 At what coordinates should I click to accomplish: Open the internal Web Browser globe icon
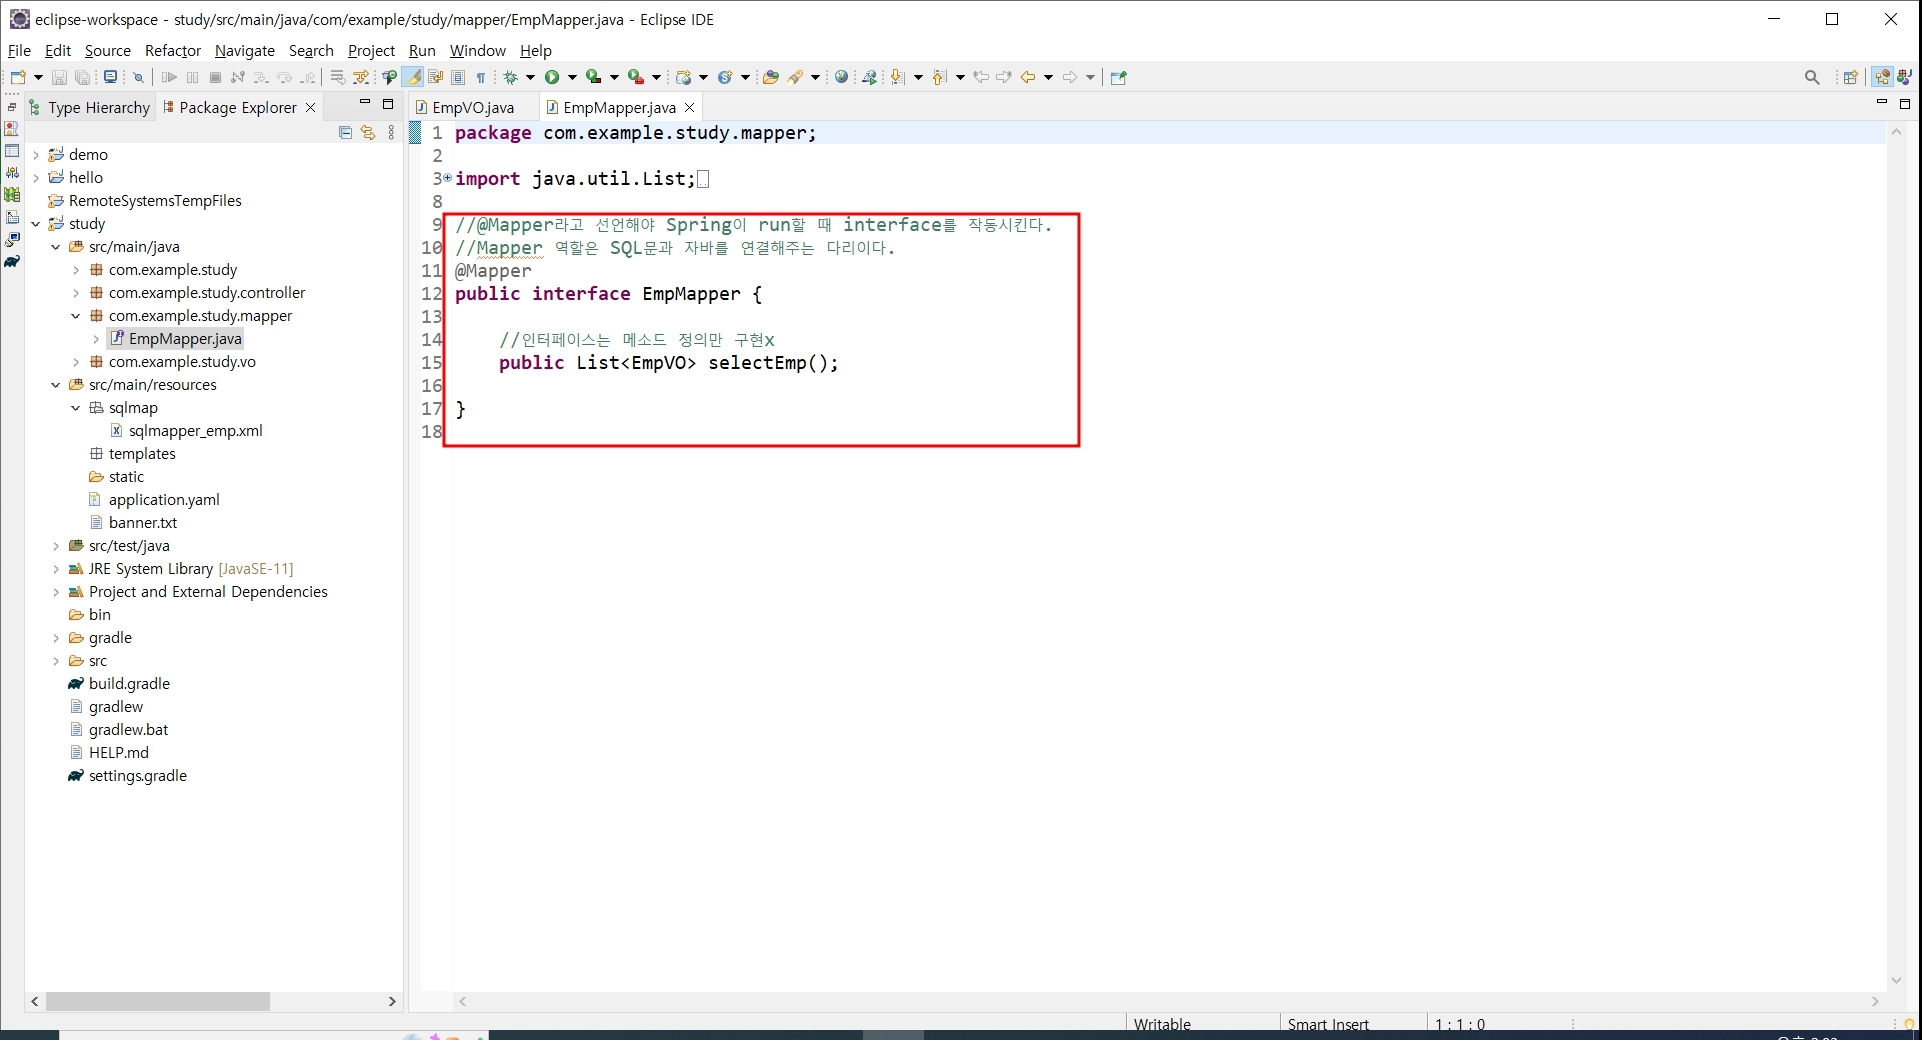(841, 77)
